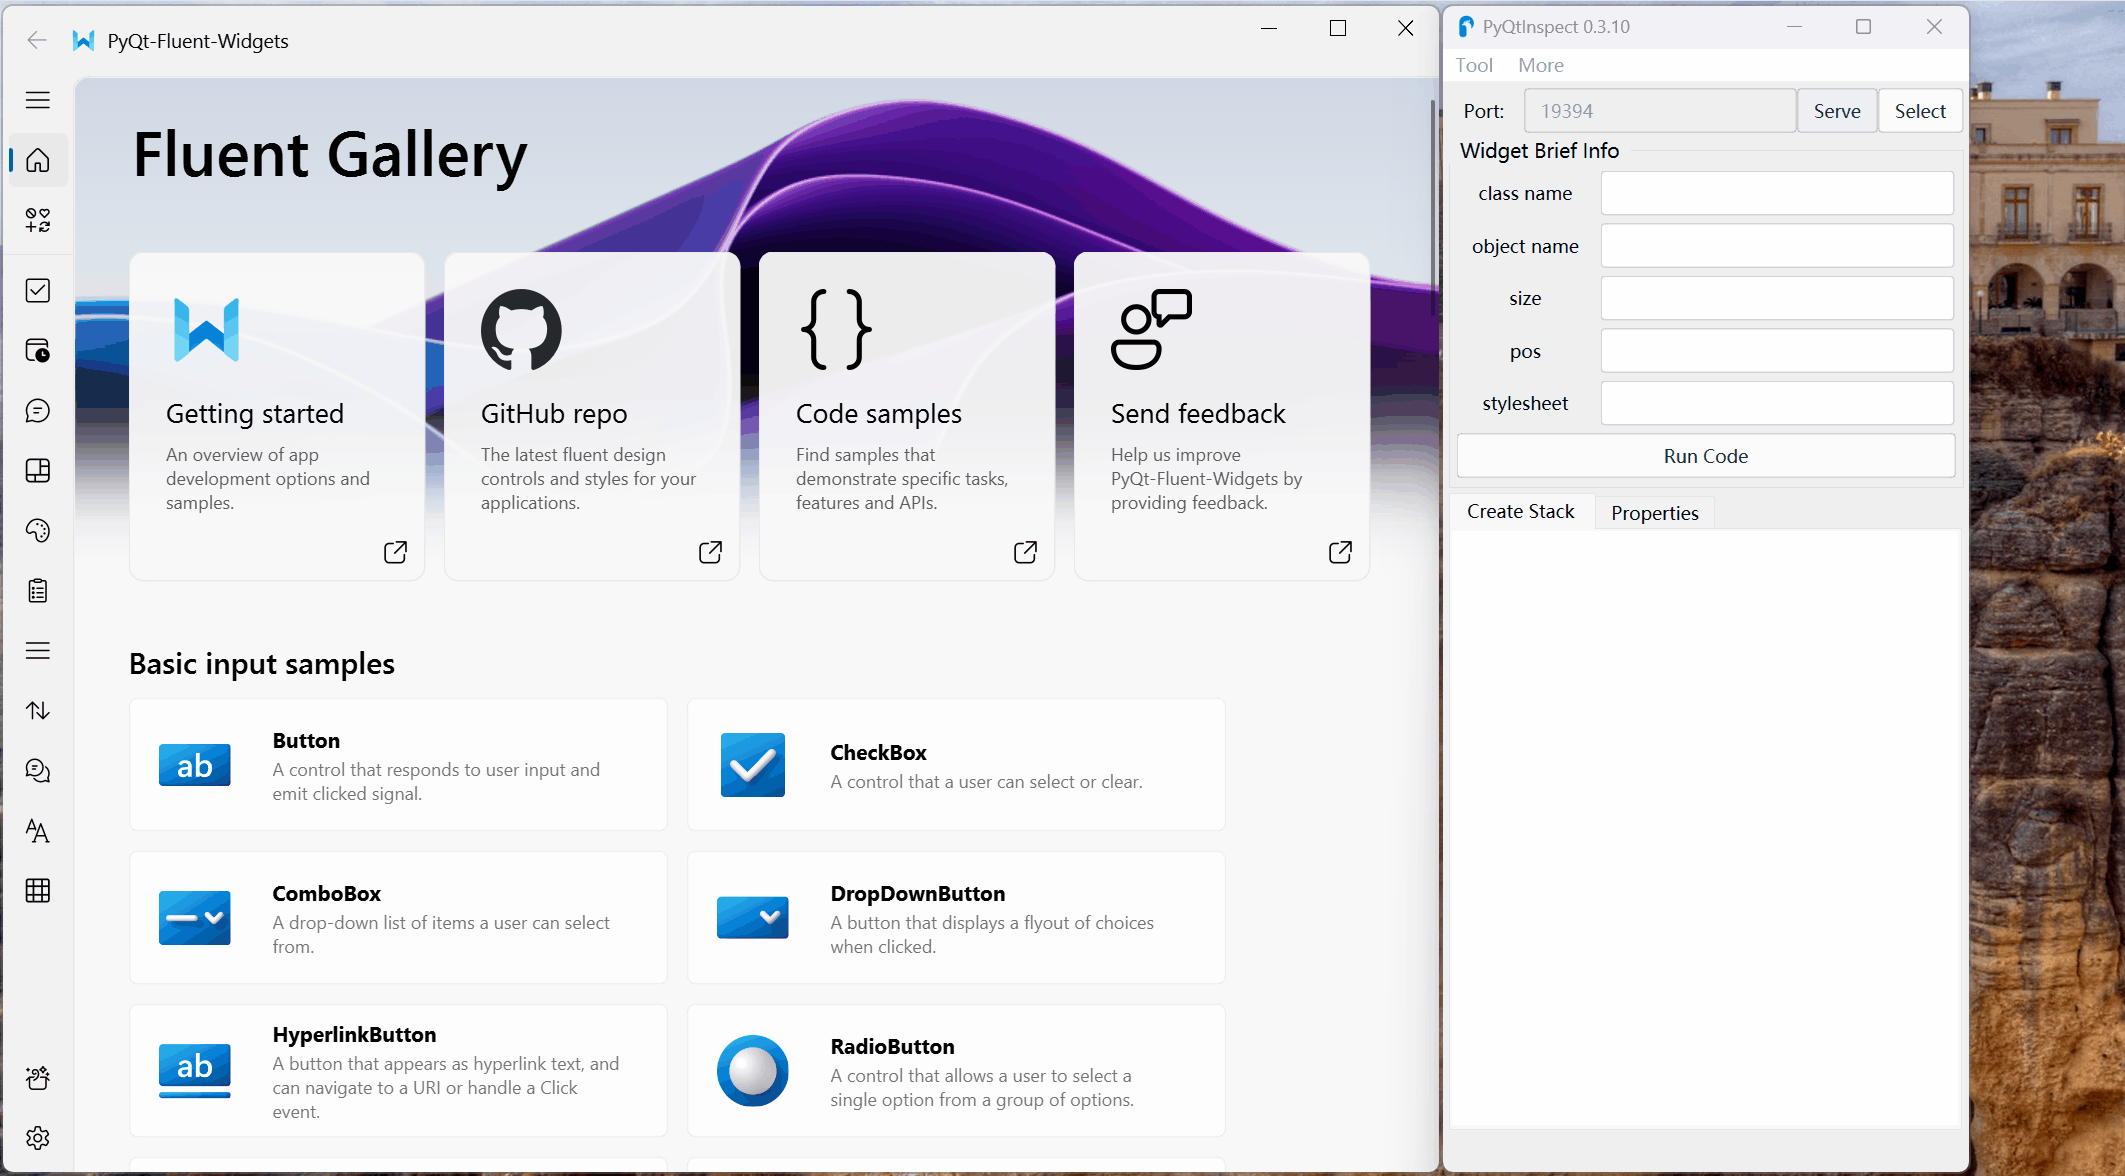
Task: Open the DropDownButton sample card
Action: 956,918
